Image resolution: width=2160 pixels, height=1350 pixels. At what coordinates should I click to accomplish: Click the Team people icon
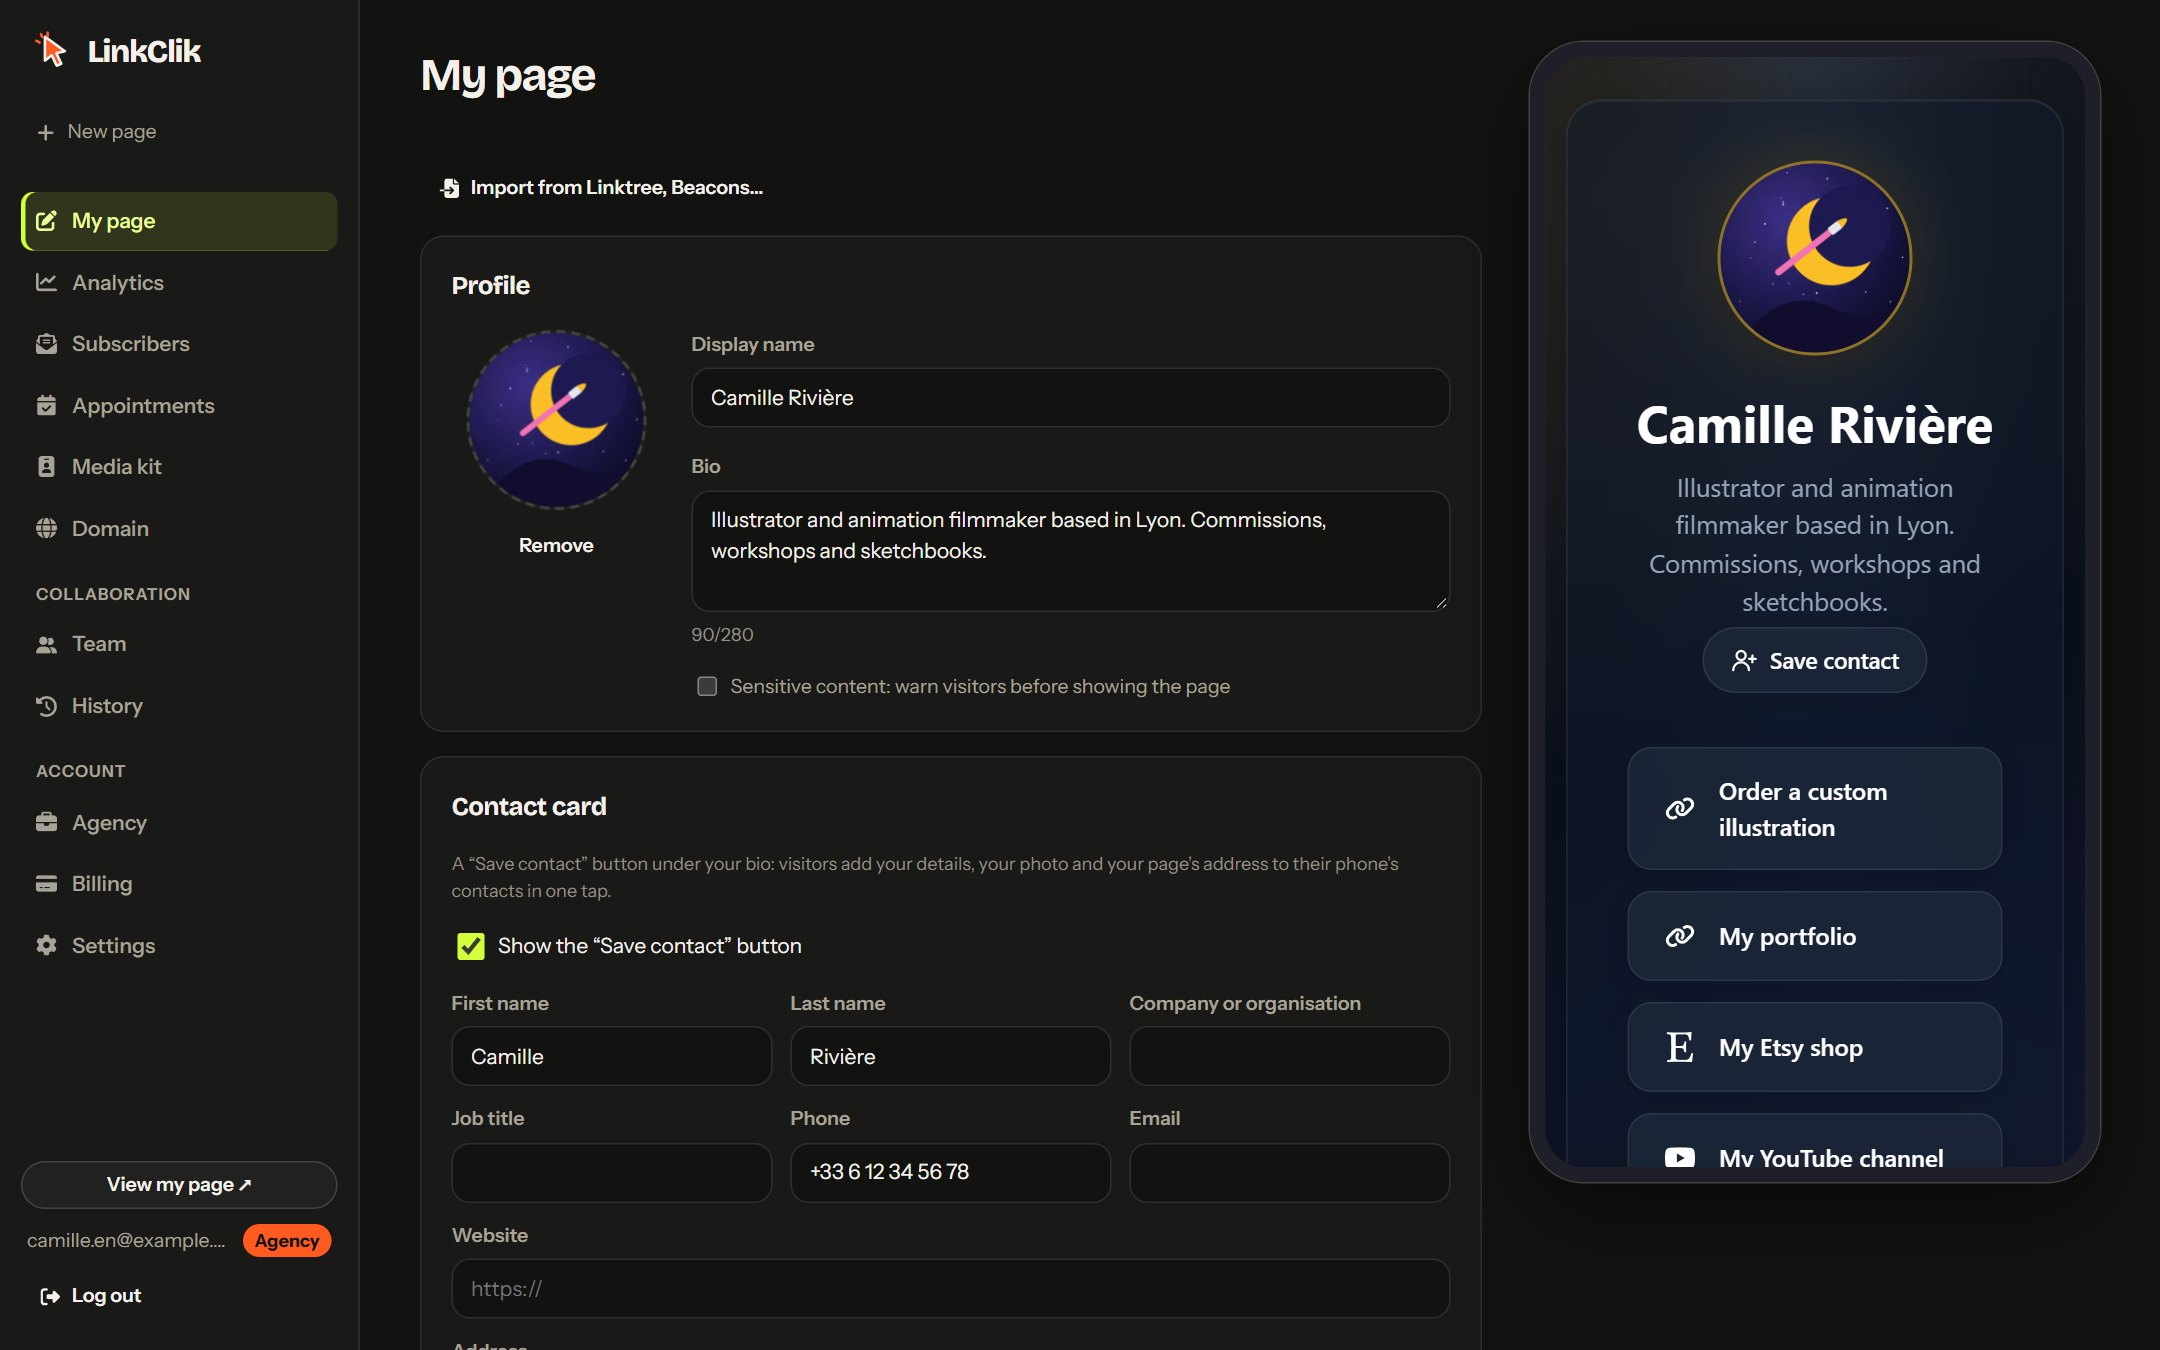(46, 645)
